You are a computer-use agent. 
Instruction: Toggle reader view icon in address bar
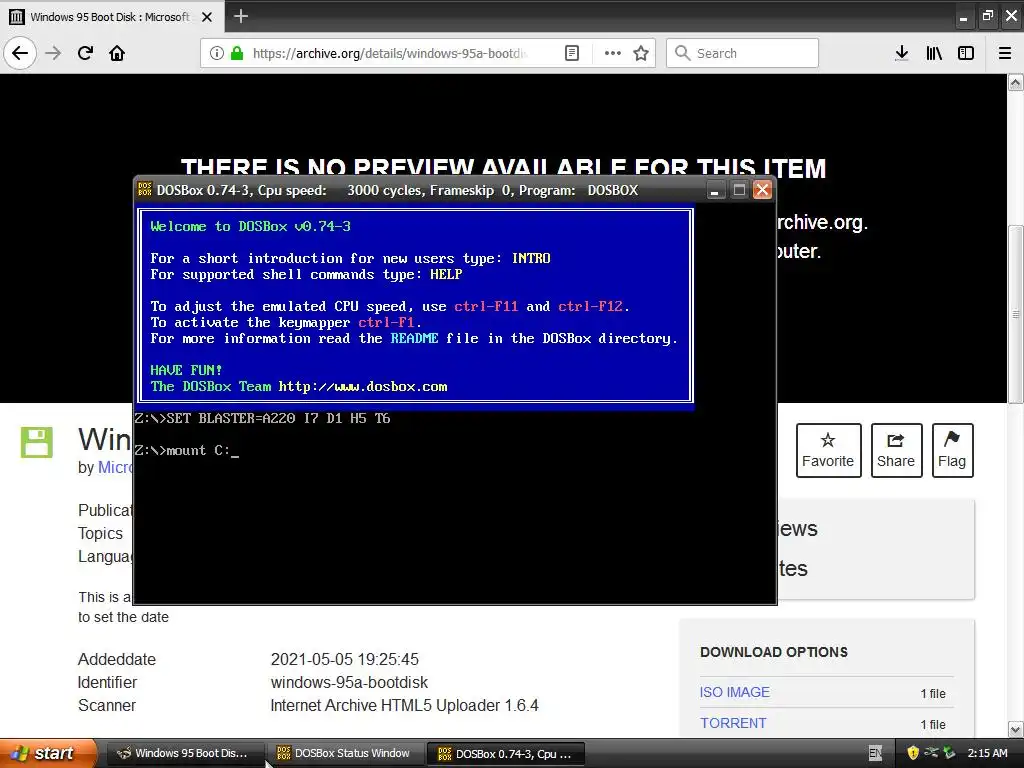click(x=571, y=53)
